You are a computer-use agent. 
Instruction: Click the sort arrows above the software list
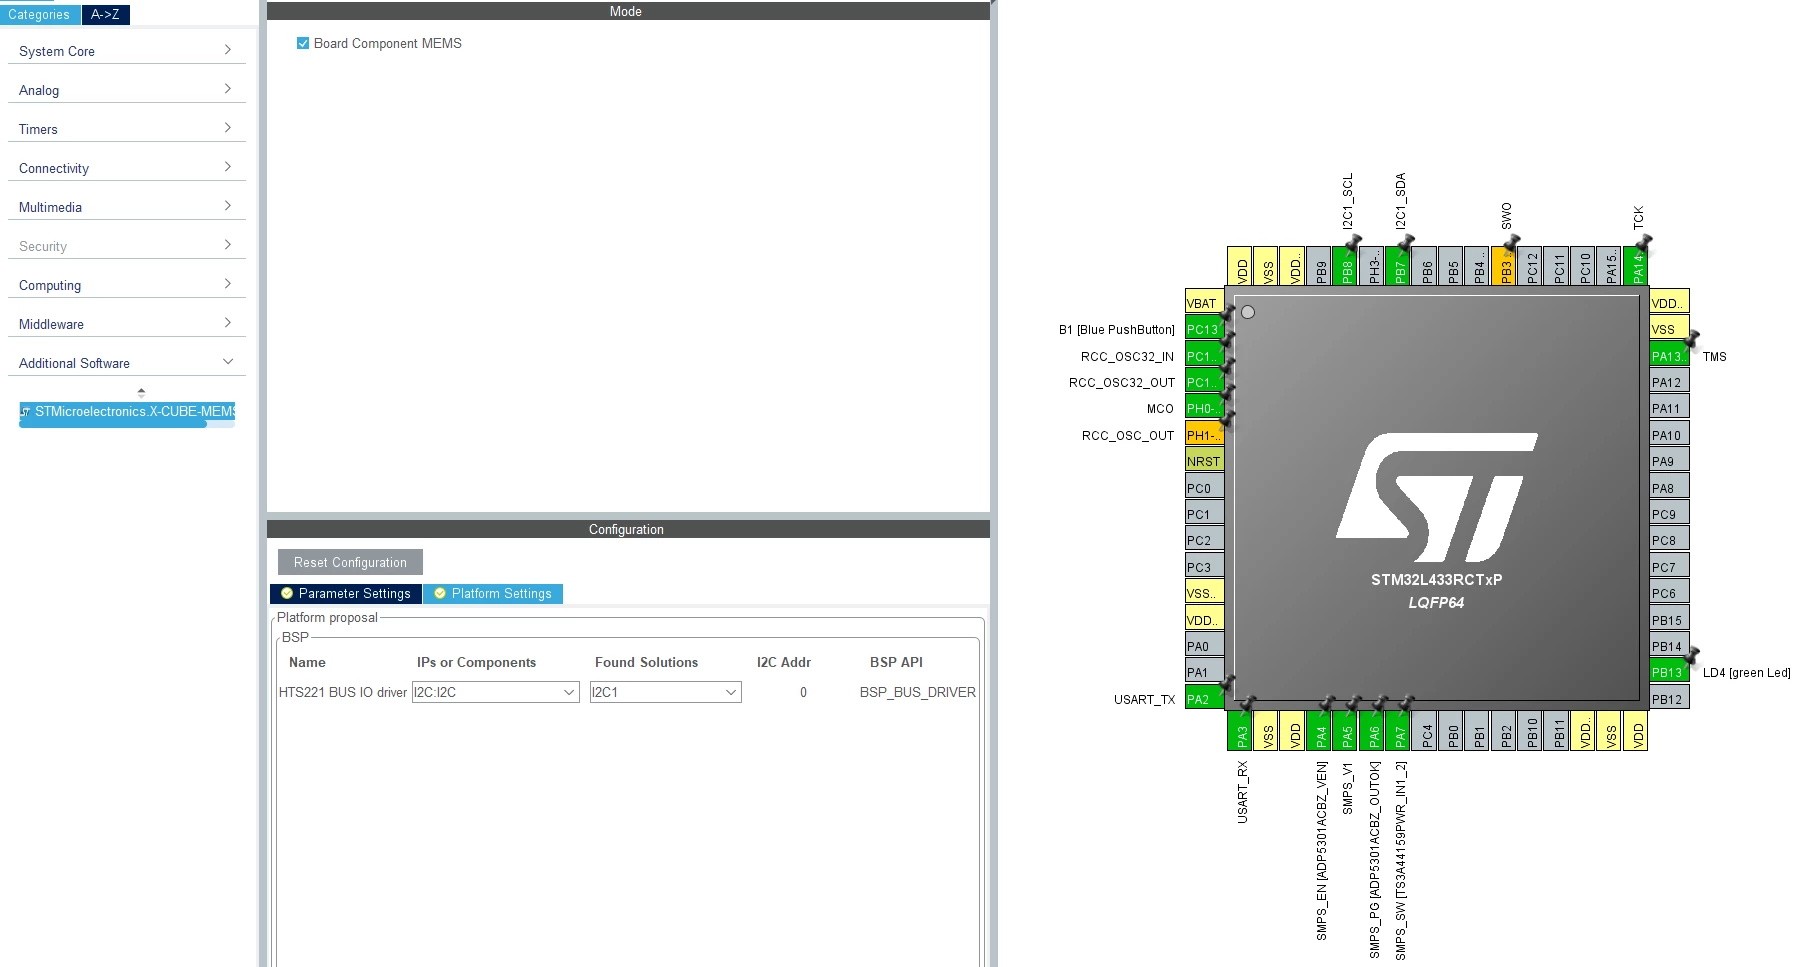(x=141, y=392)
